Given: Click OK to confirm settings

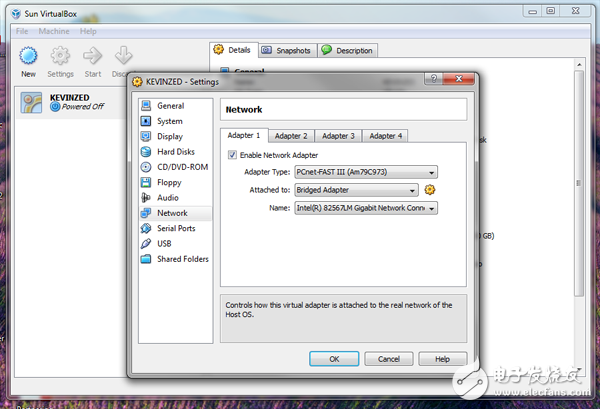Looking at the screenshot, I should (334, 358).
